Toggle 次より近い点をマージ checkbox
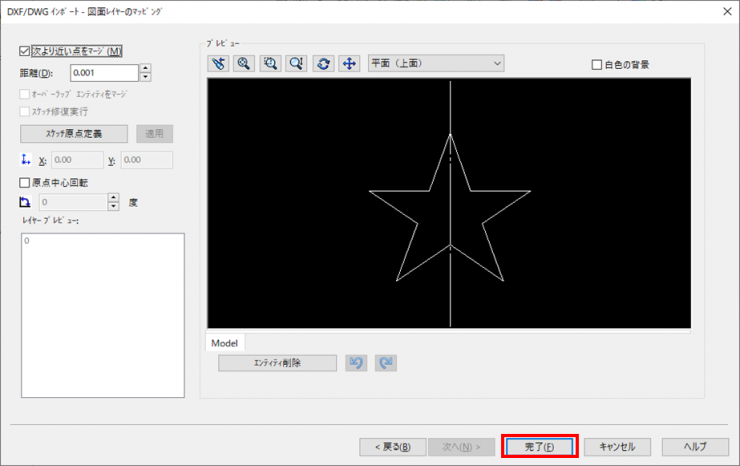This screenshot has height=466, width=740. point(24,51)
